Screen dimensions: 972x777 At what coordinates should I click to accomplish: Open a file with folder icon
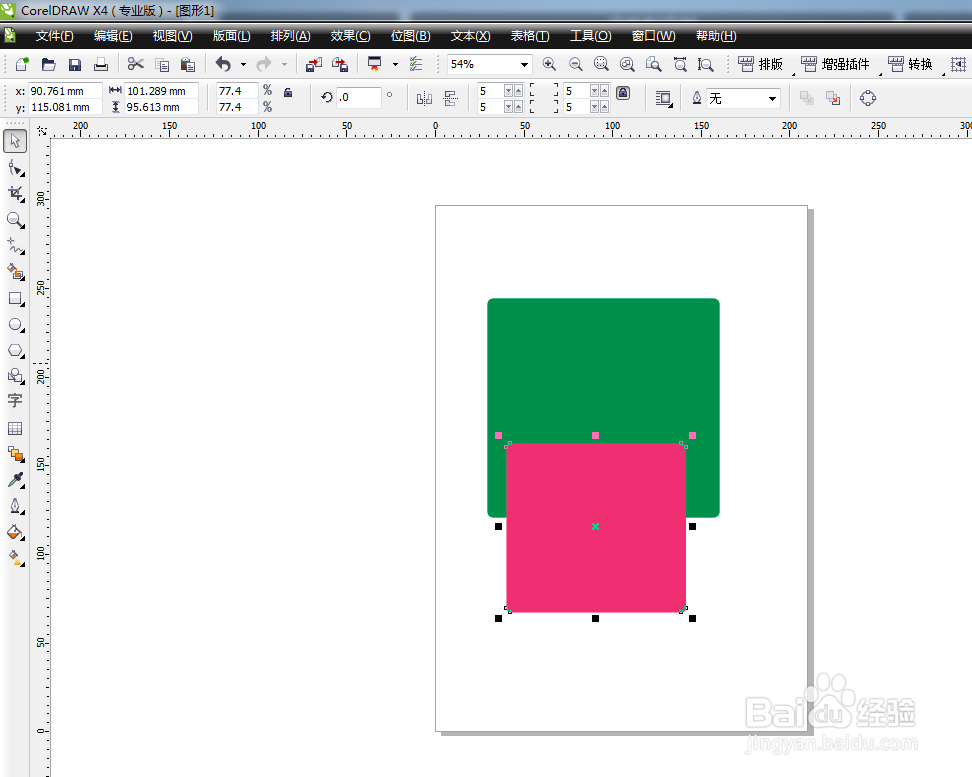(x=48, y=64)
